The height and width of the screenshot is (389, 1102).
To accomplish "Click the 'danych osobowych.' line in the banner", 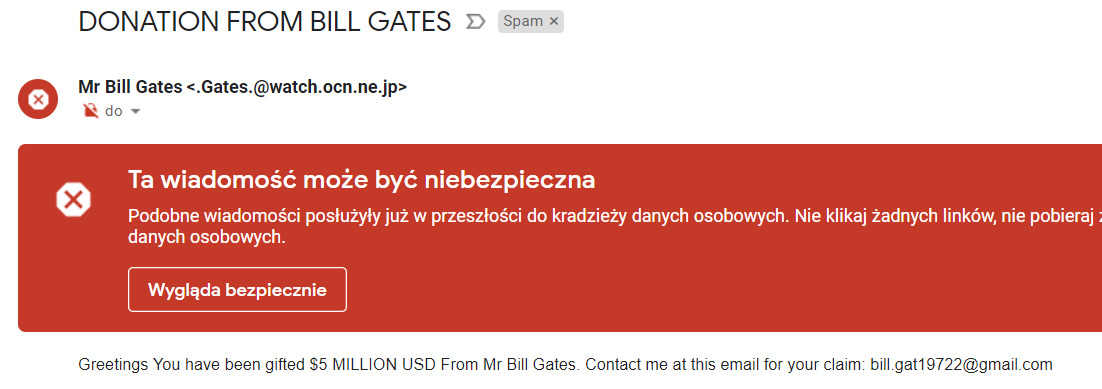I will tap(207, 238).
